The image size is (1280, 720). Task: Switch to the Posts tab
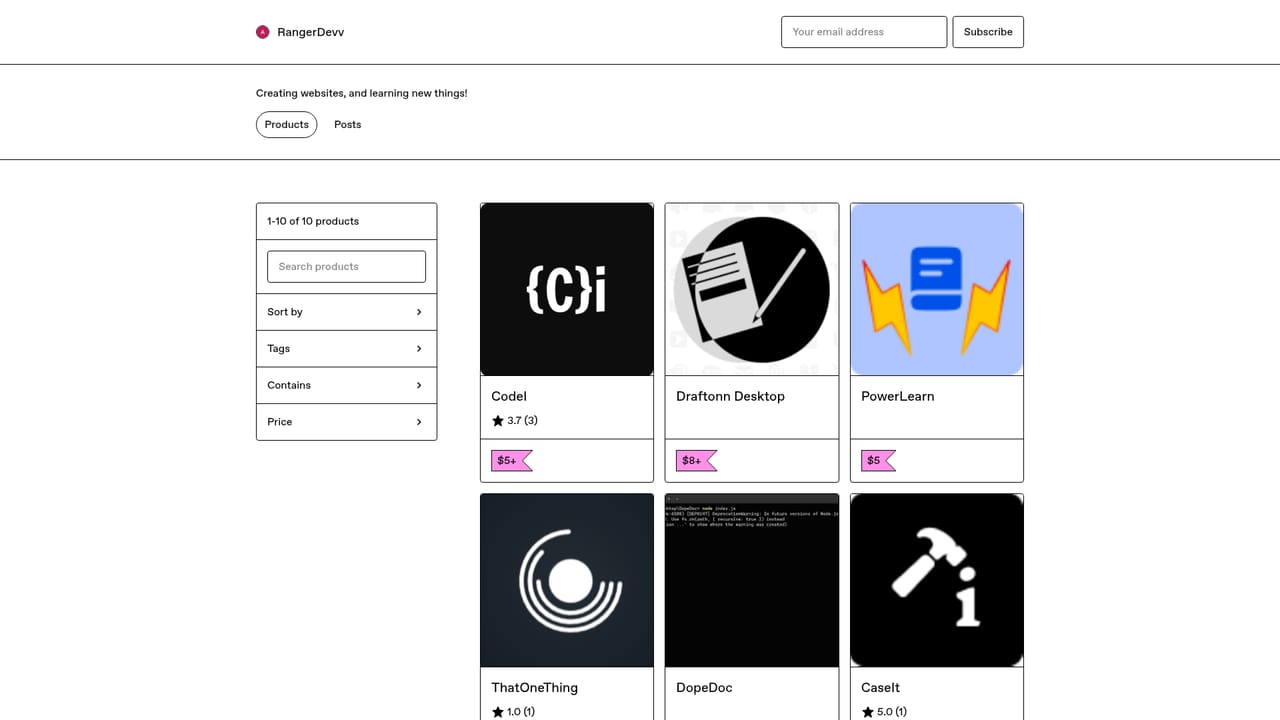348,125
